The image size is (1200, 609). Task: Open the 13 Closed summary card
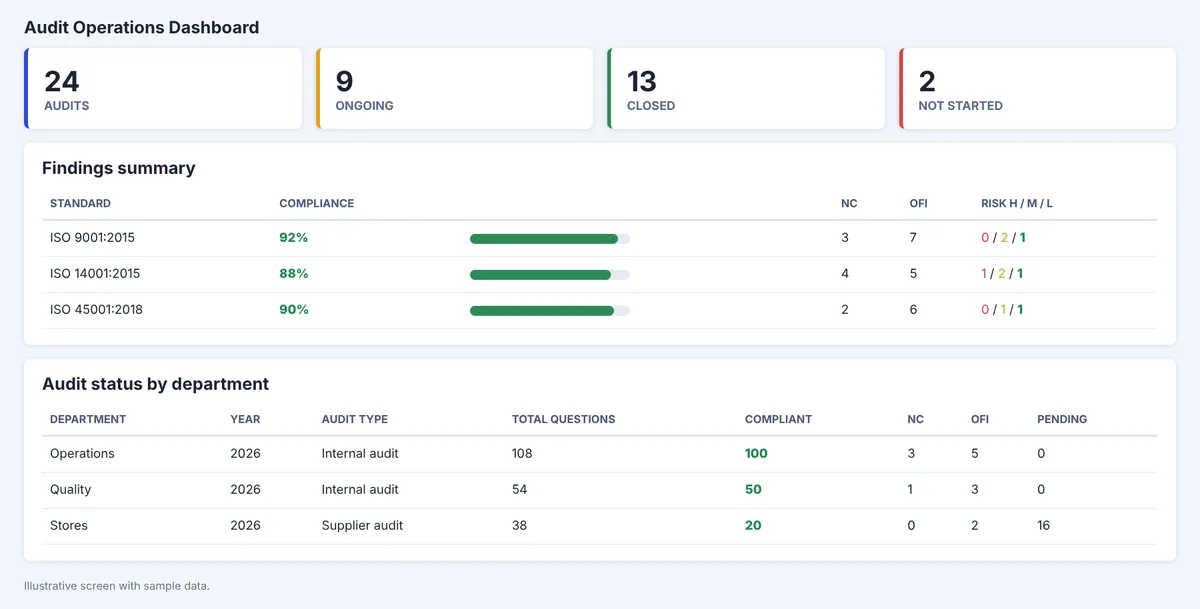pyautogui.click(x=746, y=89)
